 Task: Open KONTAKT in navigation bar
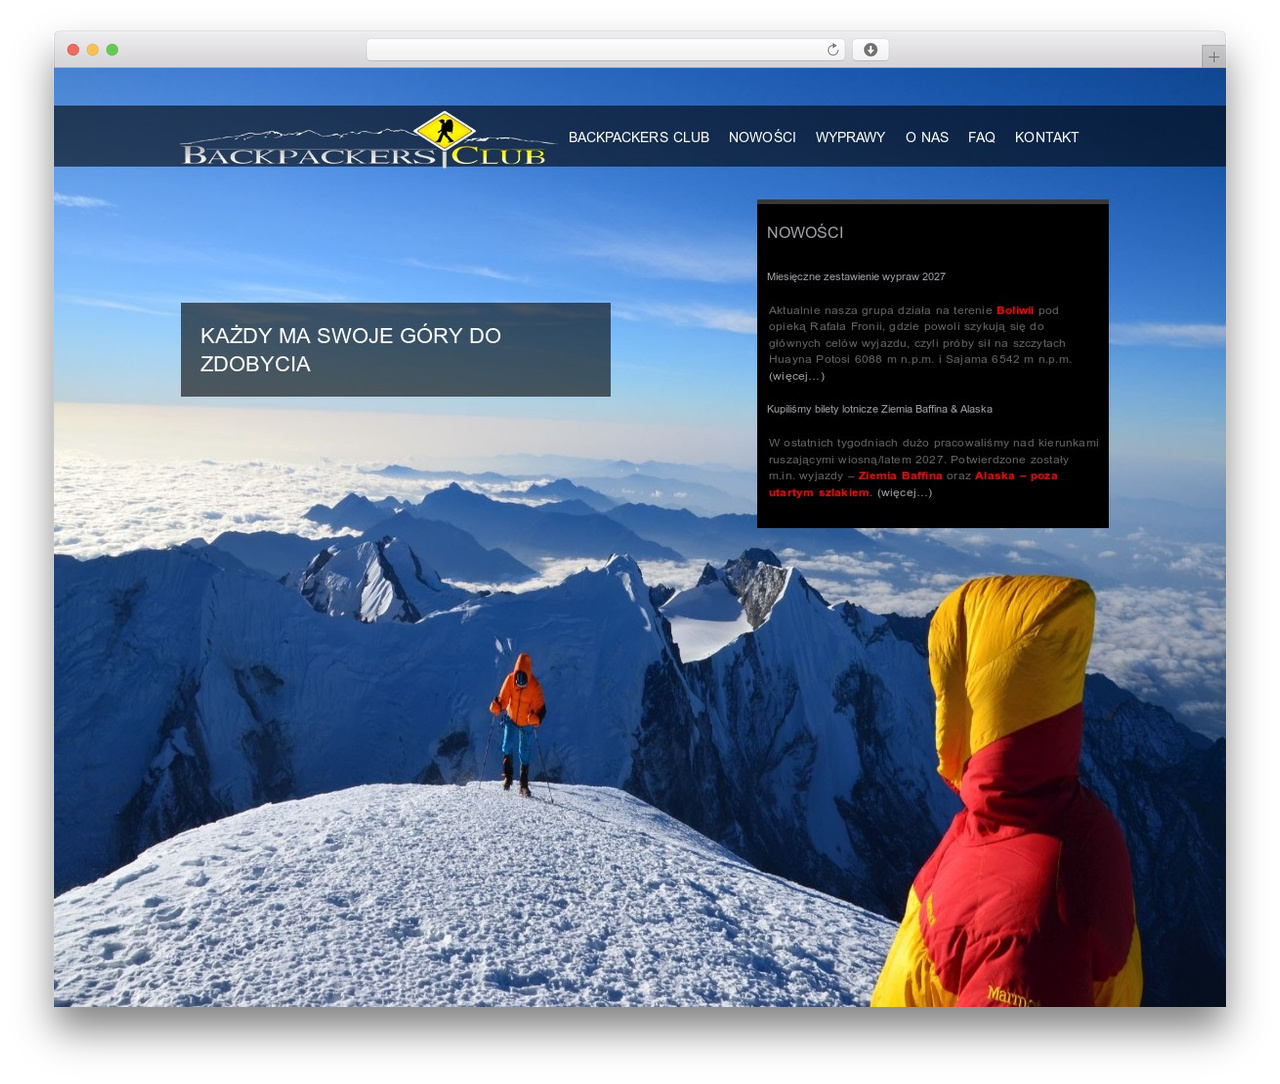[x=1046, y=137]
